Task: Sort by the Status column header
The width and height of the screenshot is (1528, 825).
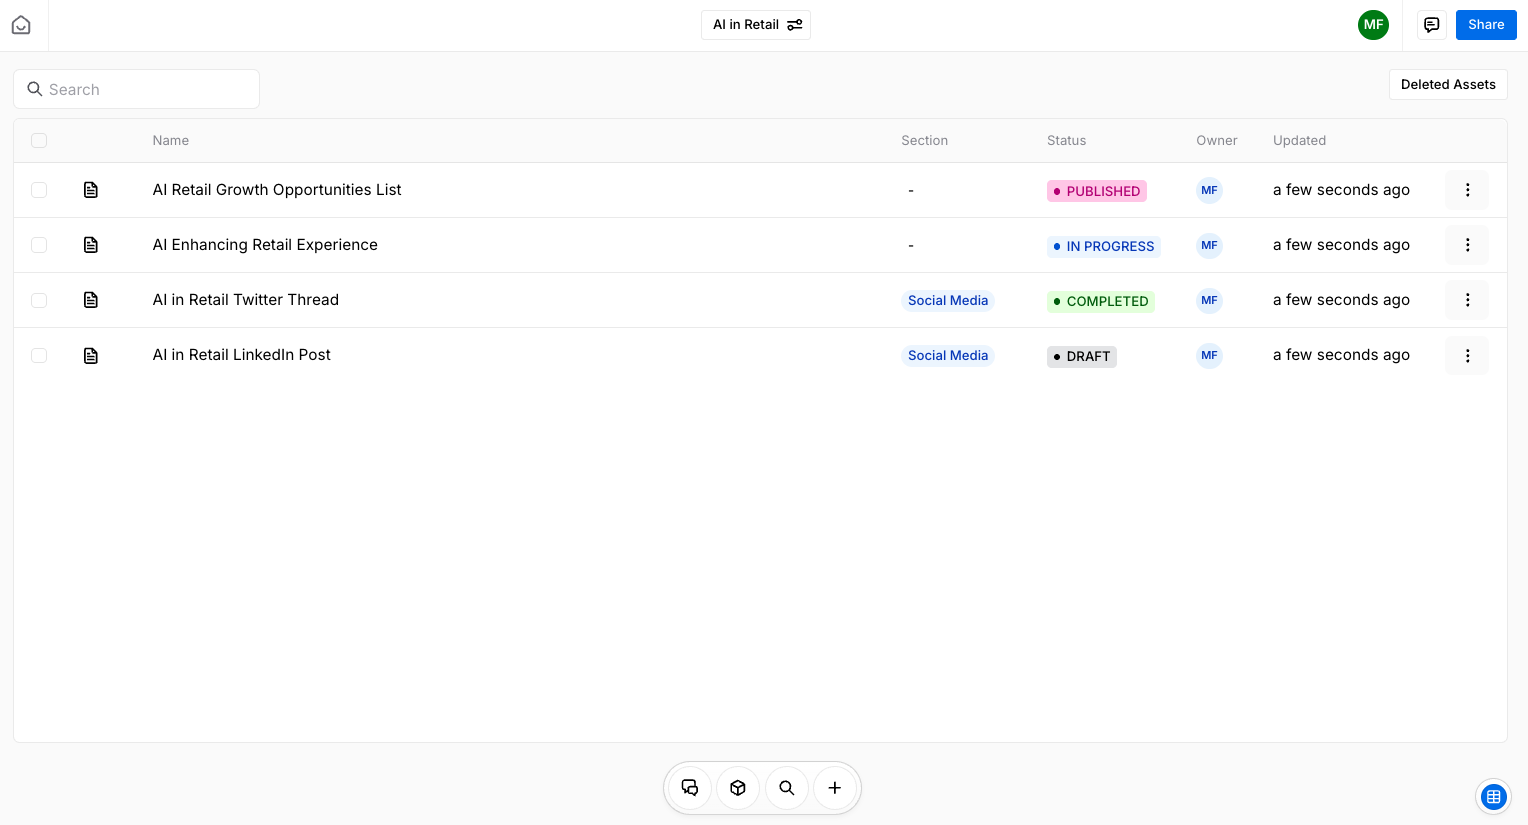Action: 1066,141
